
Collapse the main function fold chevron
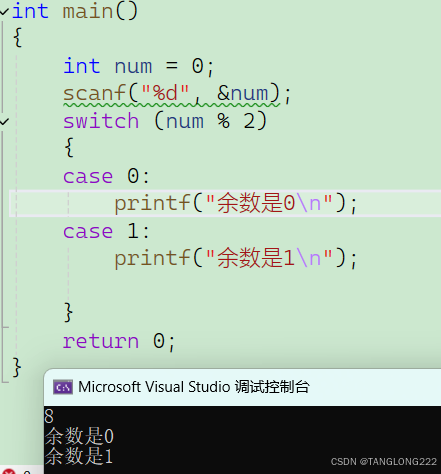coord(4,12)
